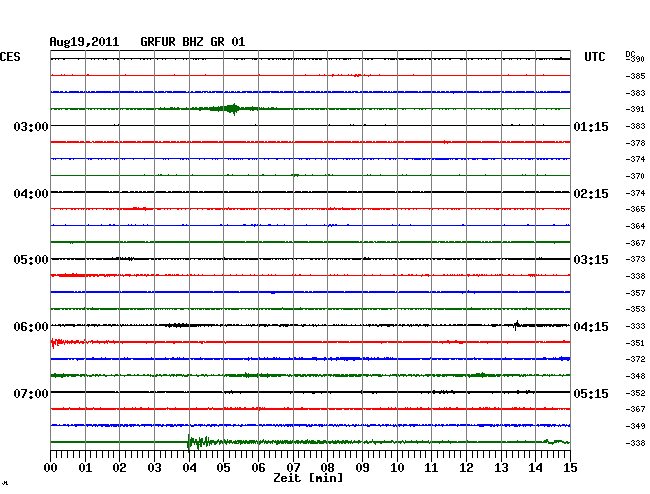Select minute tick label 04
The height and width of the screenshot is (494, 650).
click(x=189, y=468)
